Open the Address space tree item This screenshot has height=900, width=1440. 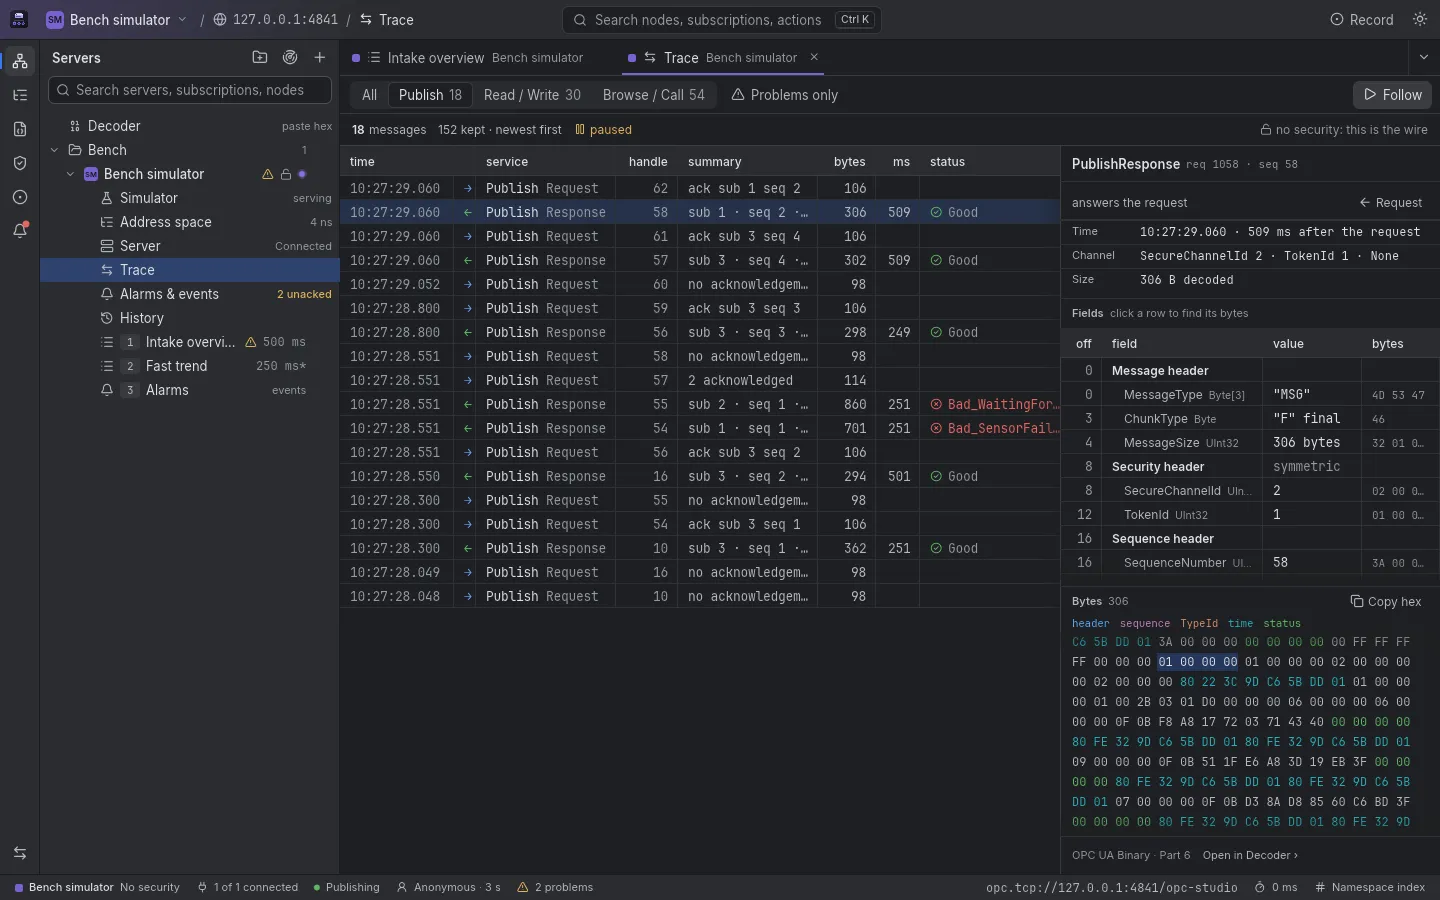[x=190, y=222]
